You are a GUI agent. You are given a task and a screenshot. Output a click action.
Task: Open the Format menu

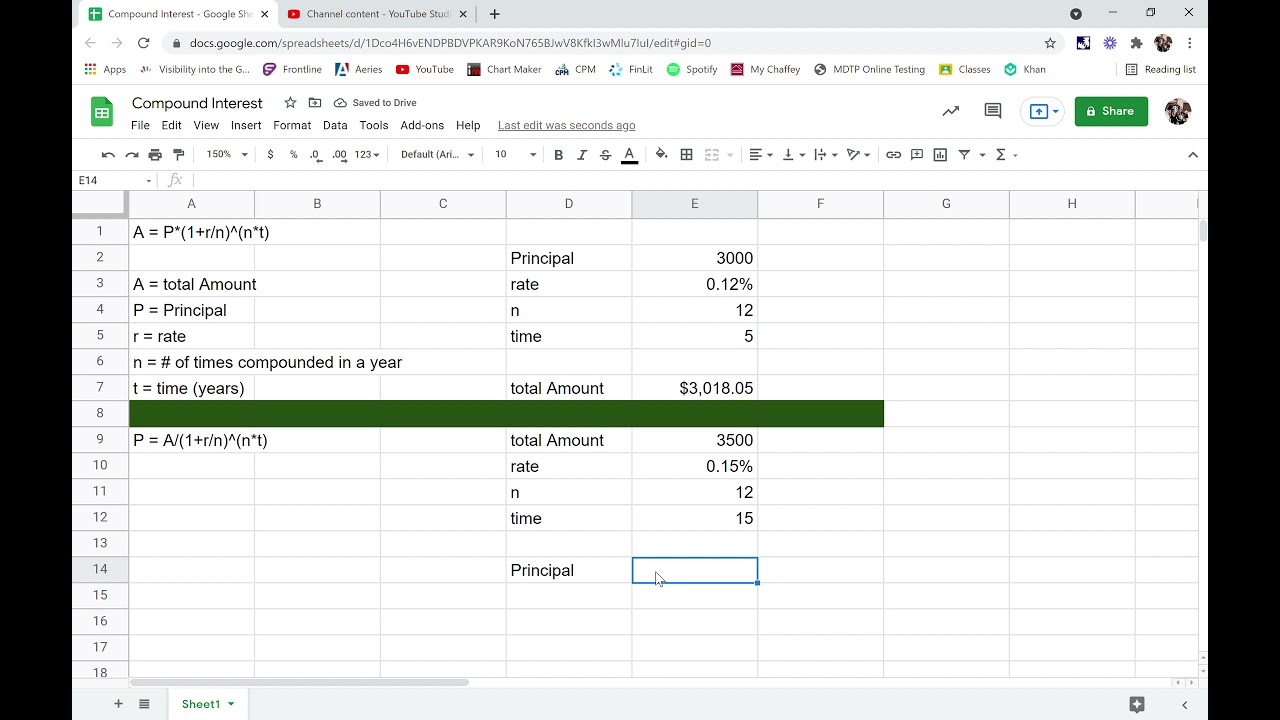292,125
